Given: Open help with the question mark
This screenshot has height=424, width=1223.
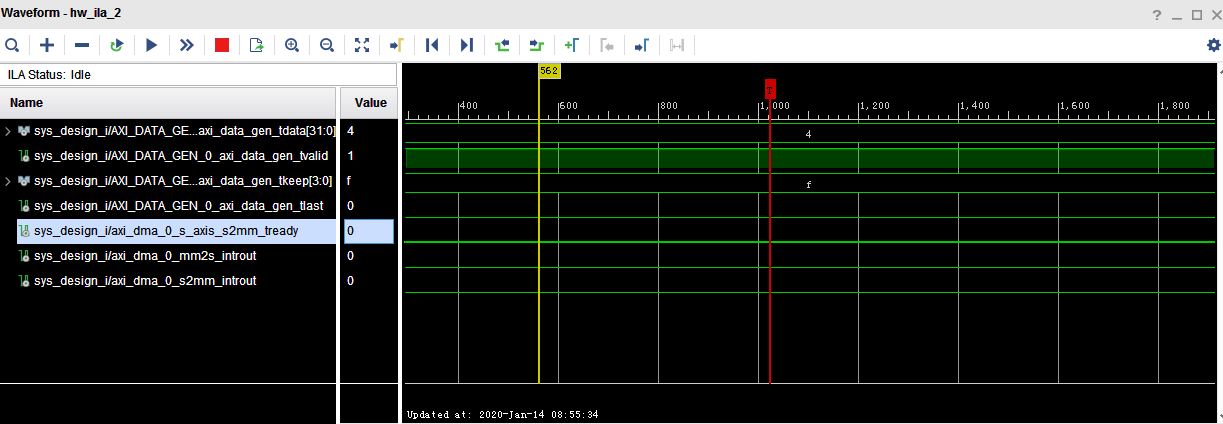Looking at the screenshot, I should pos(1156,13).
